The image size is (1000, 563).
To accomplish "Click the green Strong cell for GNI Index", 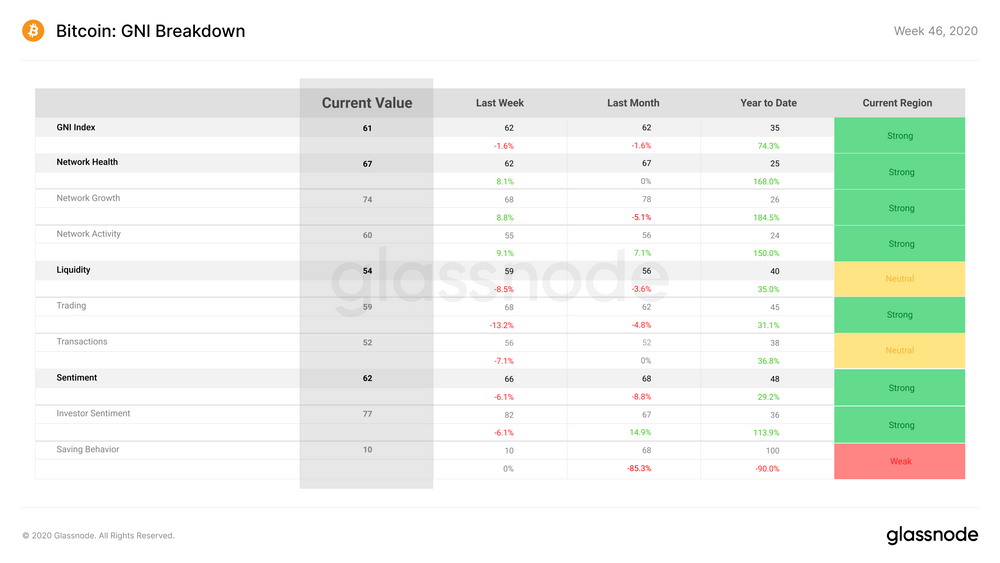I will click(x=900, y=135).
